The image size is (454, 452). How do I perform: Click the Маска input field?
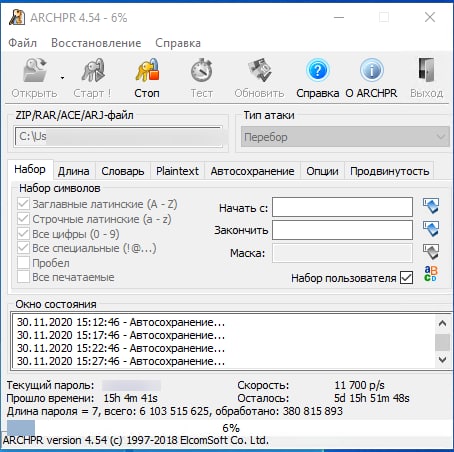342,253
